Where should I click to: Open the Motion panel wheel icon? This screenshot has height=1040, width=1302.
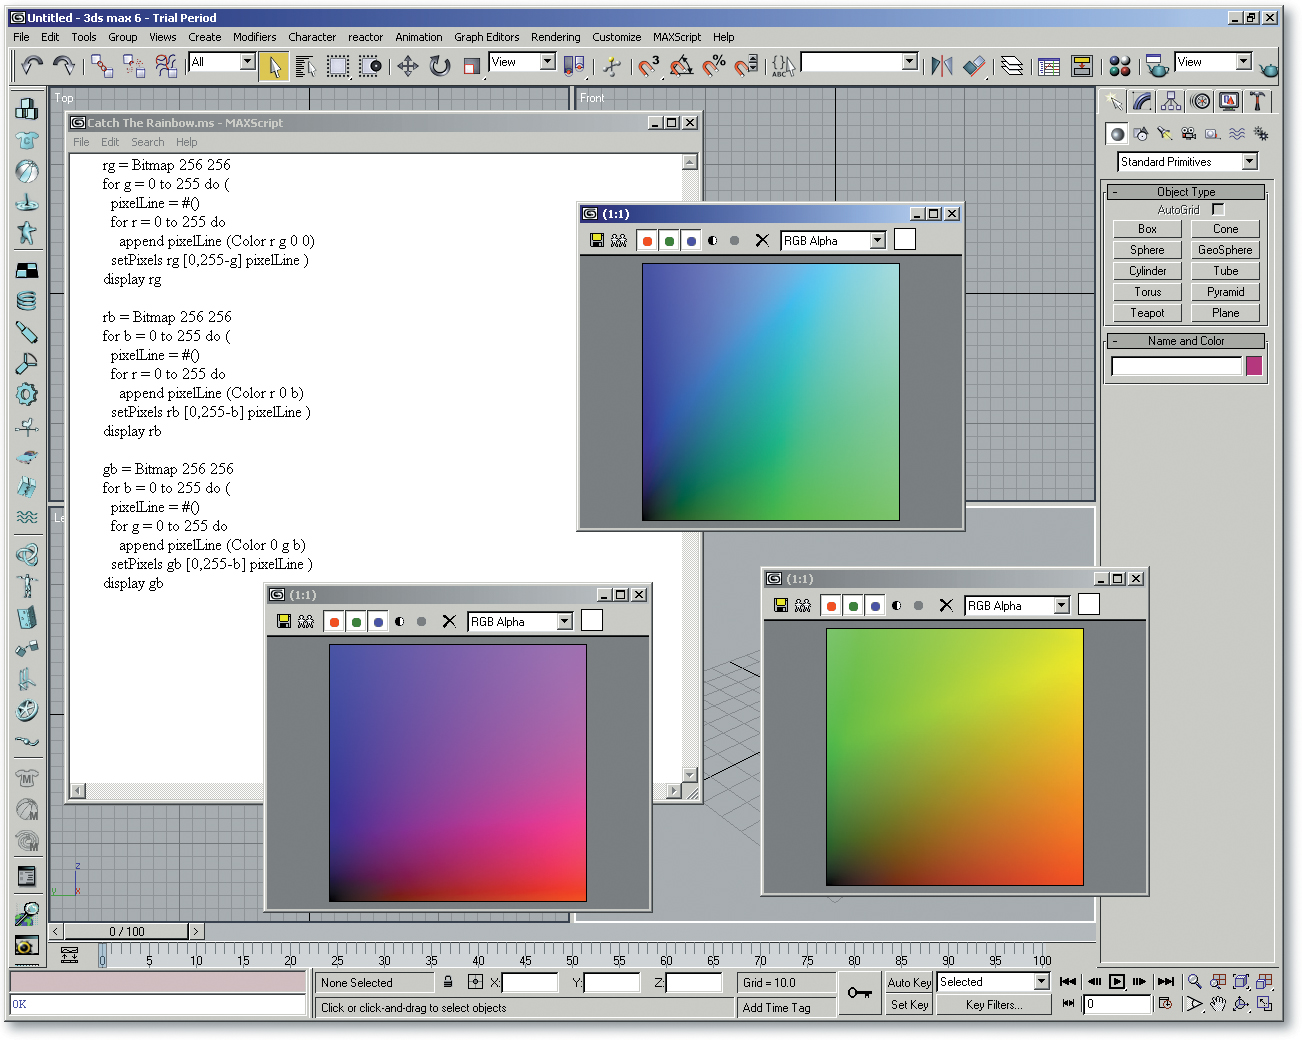(x=1200, y=101)
